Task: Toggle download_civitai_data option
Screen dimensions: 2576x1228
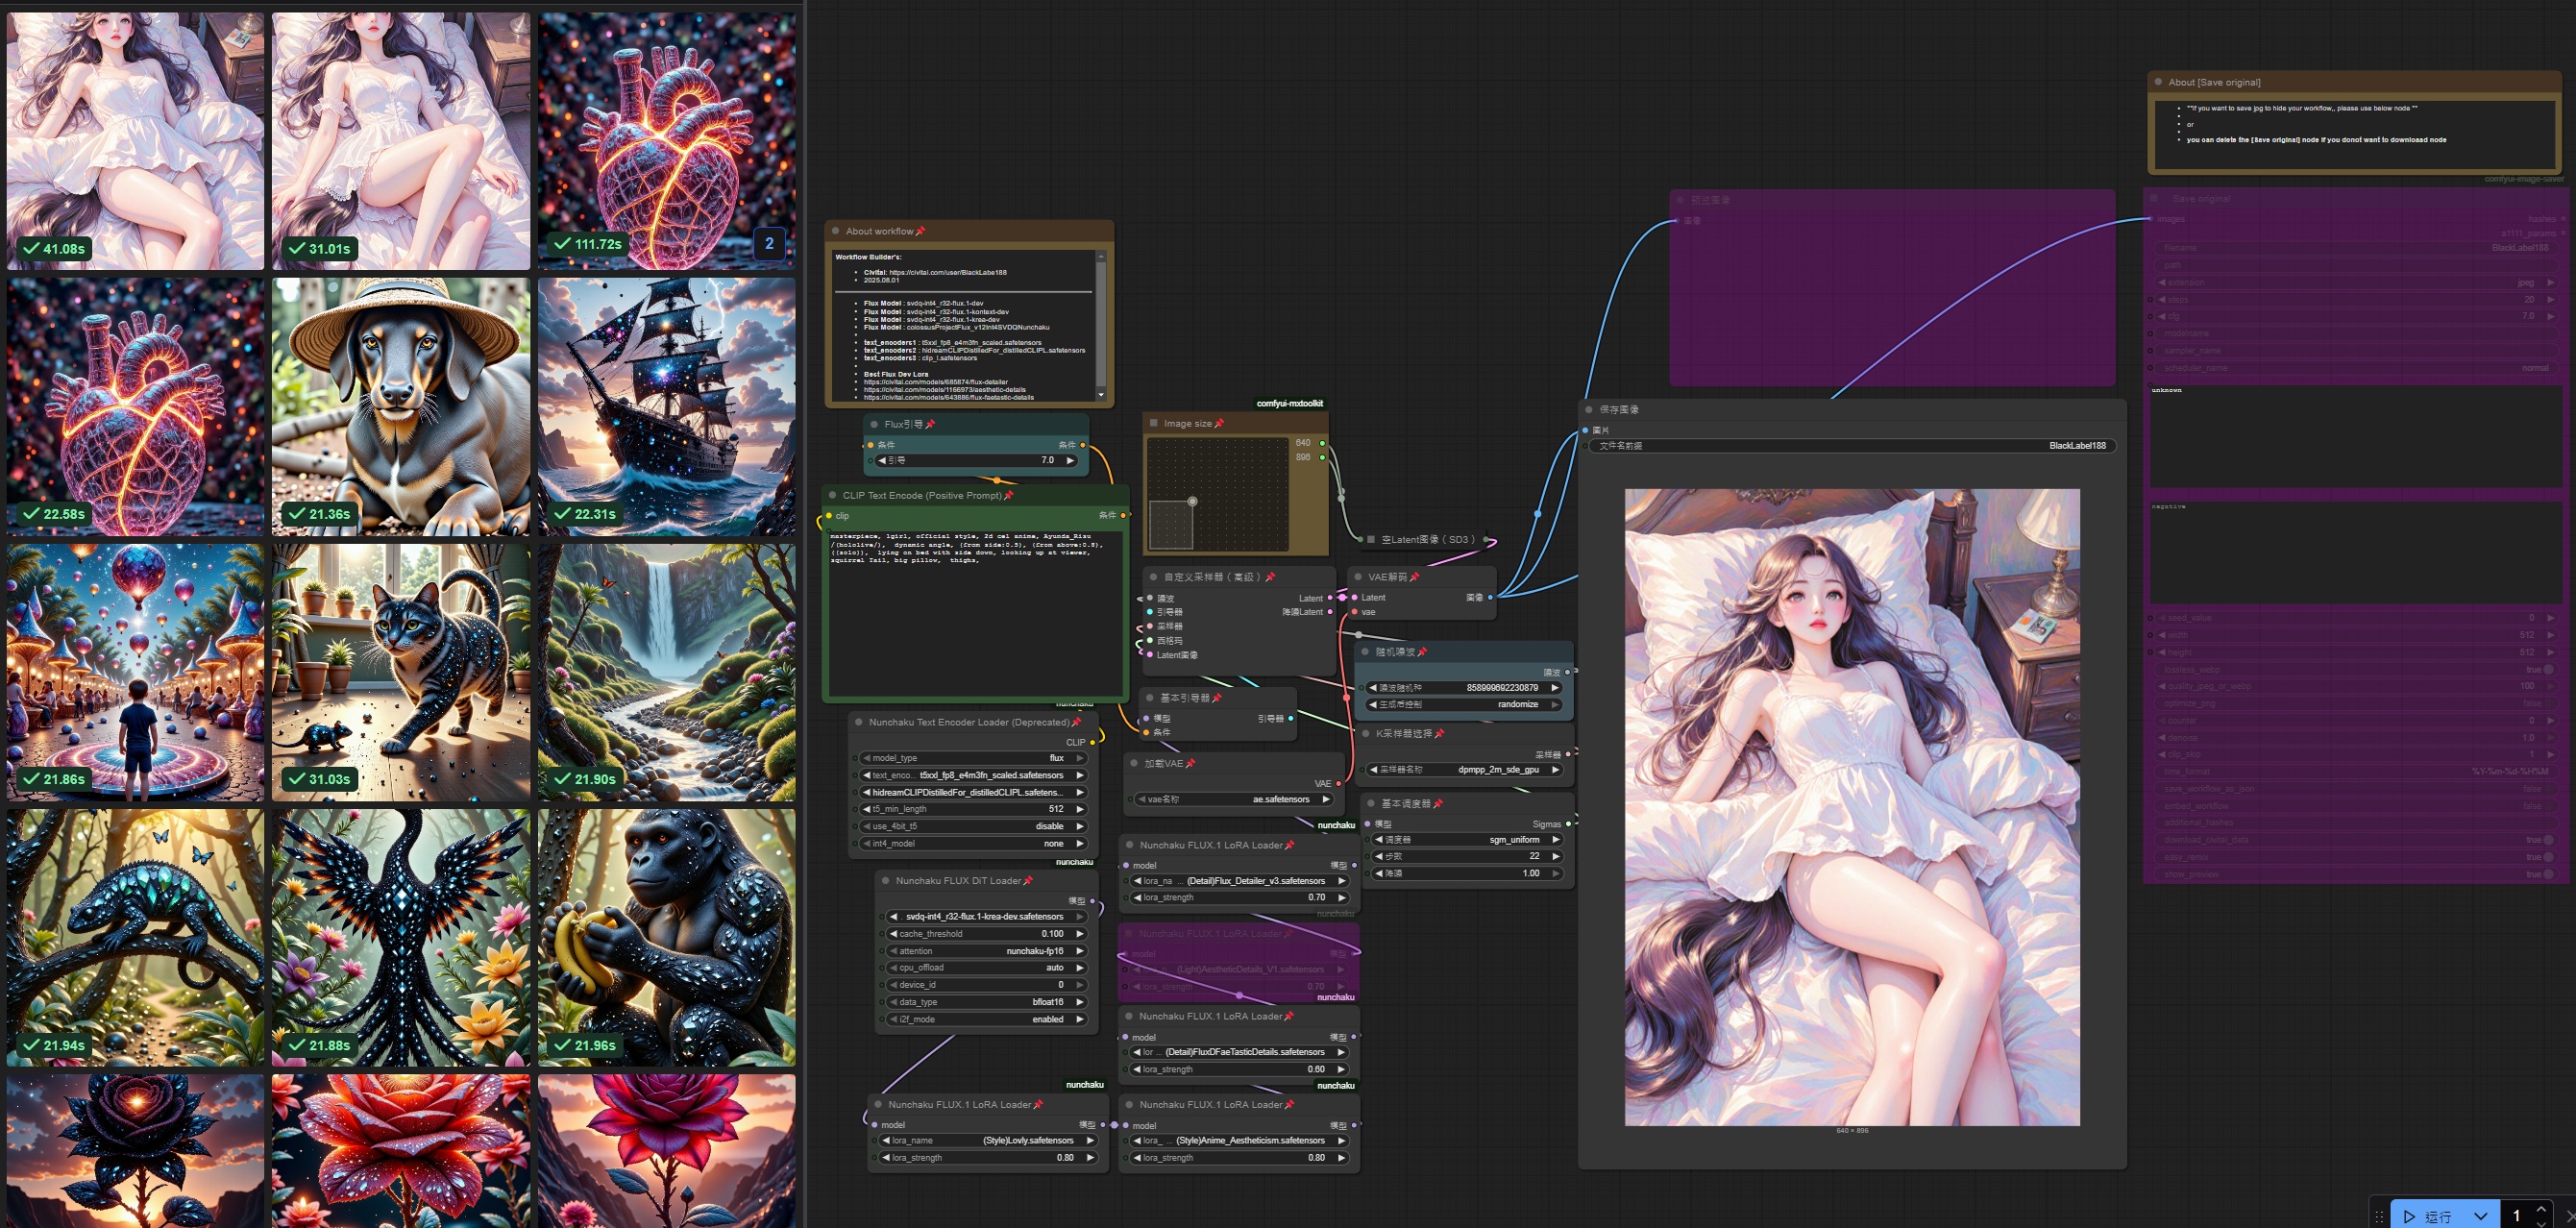Action: click(2548, 840)
